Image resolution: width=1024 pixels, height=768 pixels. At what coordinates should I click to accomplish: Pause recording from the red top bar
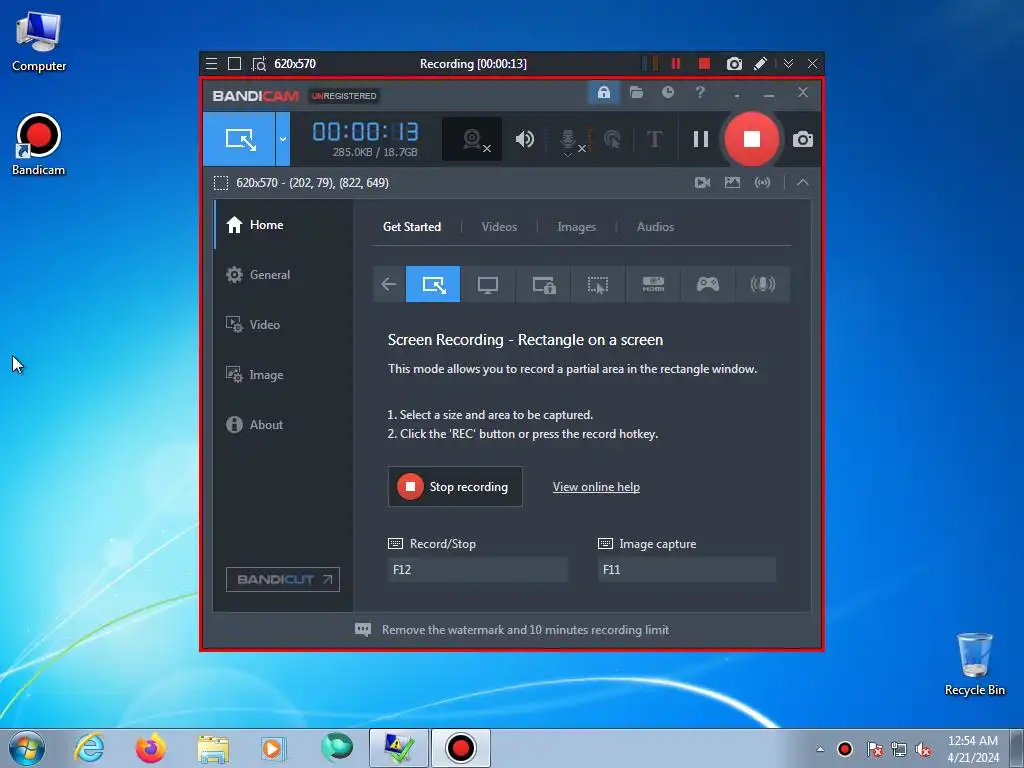tap(676, 63)
